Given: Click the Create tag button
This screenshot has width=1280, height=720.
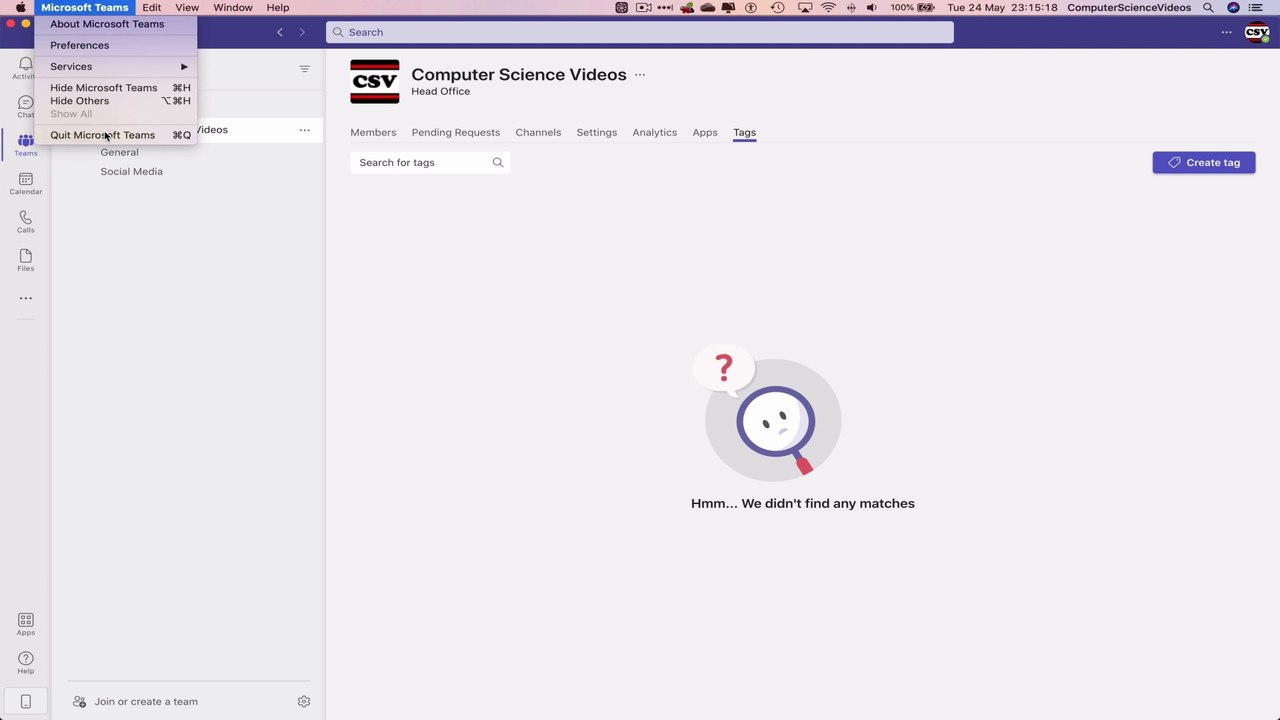Looking at the screenshot, I should (1204, 162).
